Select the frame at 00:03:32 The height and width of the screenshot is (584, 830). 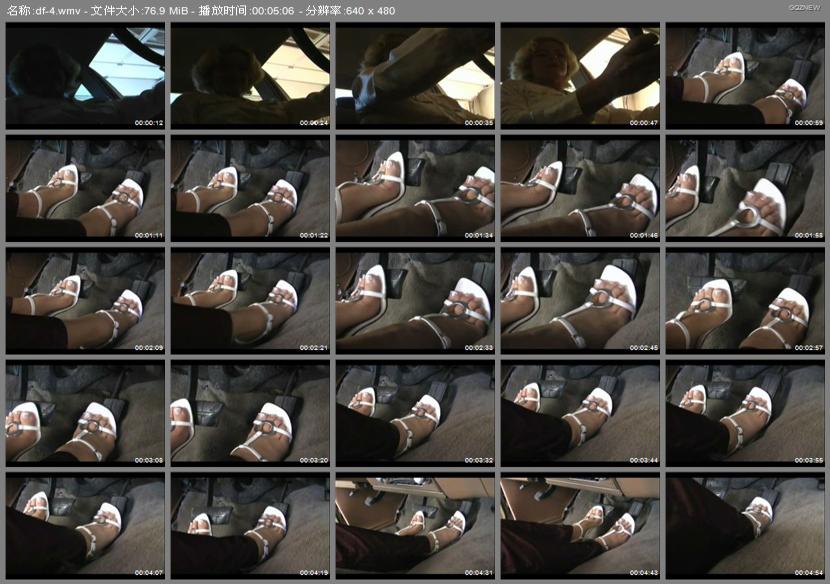pos(415,413)
